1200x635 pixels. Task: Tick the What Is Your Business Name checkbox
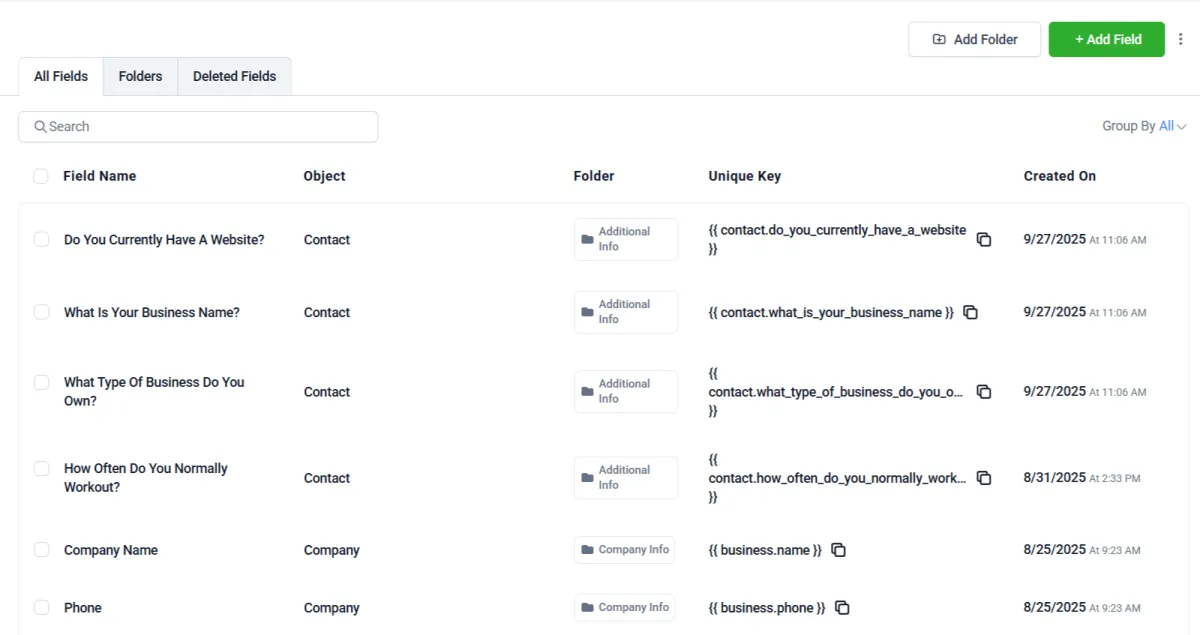pyautogui.click(x=41, y=312)
